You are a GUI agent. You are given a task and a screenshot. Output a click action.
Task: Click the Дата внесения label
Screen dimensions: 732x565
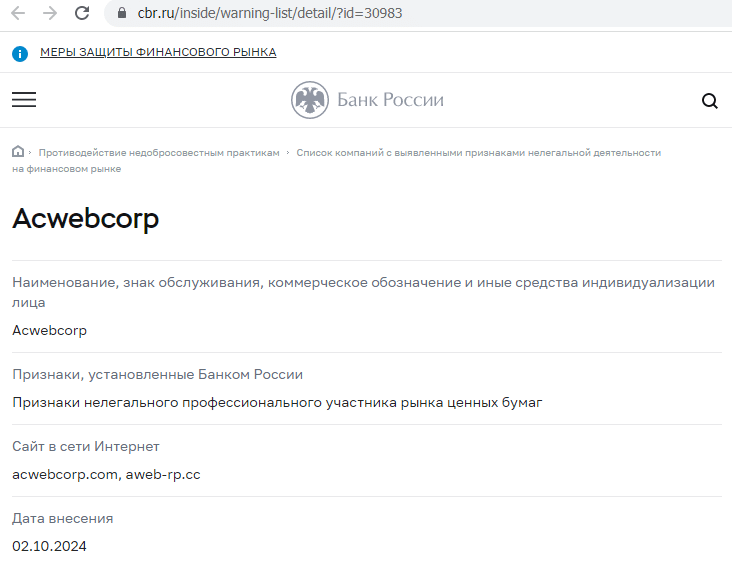(63, 518)
